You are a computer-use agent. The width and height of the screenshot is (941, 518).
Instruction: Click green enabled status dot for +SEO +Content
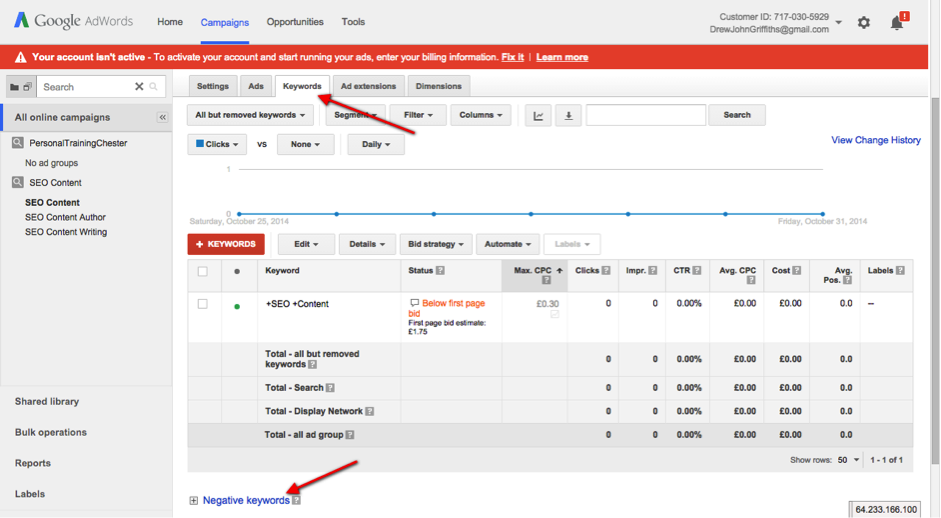point(237,306)
